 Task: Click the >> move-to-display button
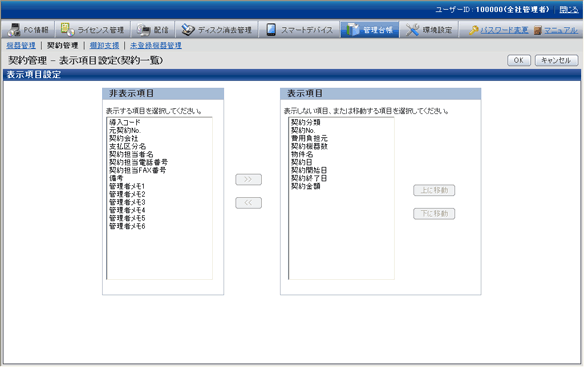248,180
